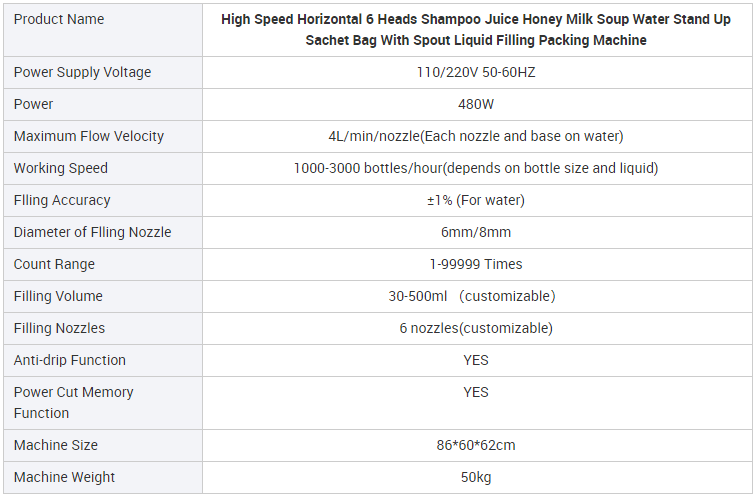This screenshot has width=756, height=496.
Task: Click the 480W power value
Action: [x=476, y=104]
